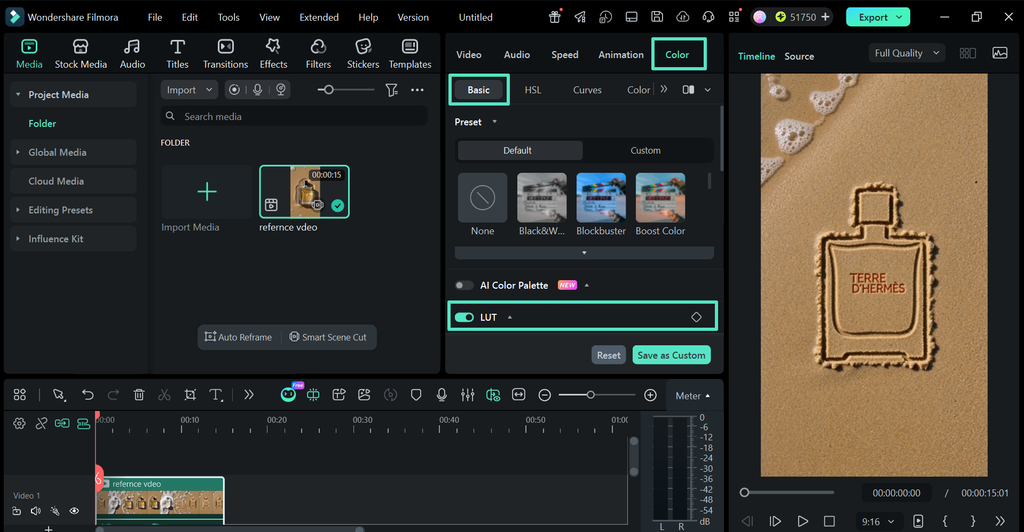Click the media filter funnel icon
This screenshot has height=532, width=1024.
tap(391, 90)
